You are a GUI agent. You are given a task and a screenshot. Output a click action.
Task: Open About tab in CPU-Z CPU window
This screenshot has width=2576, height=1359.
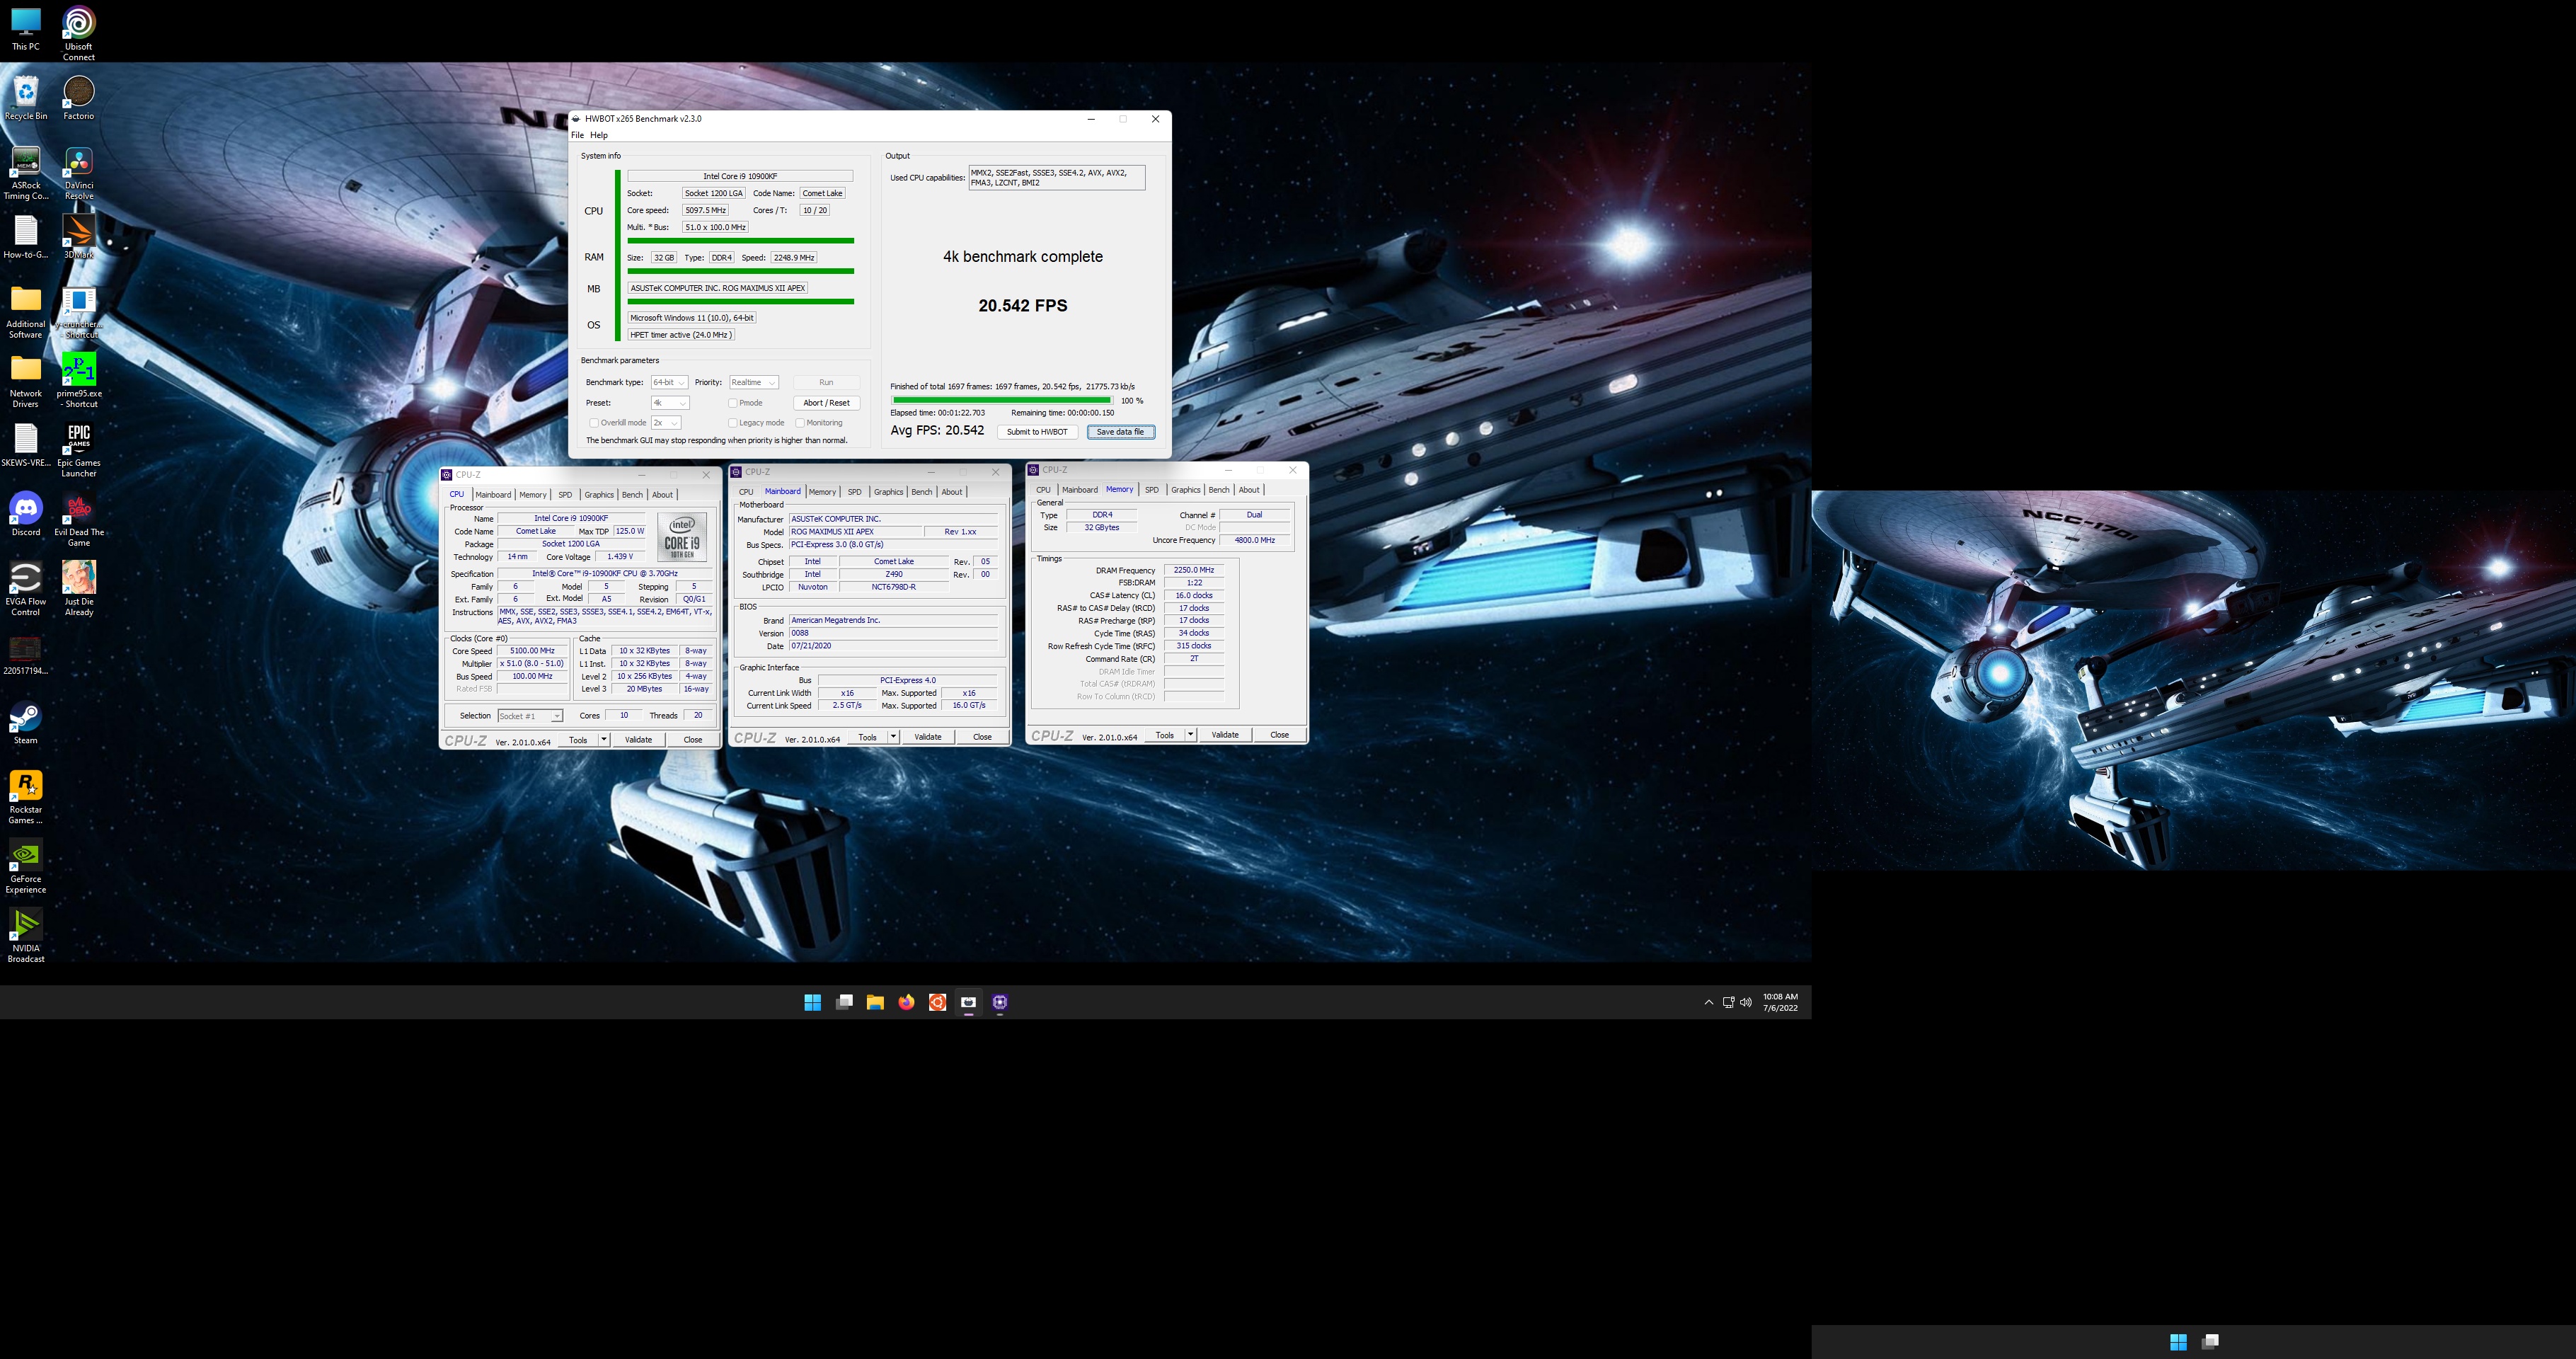(662, 495)
